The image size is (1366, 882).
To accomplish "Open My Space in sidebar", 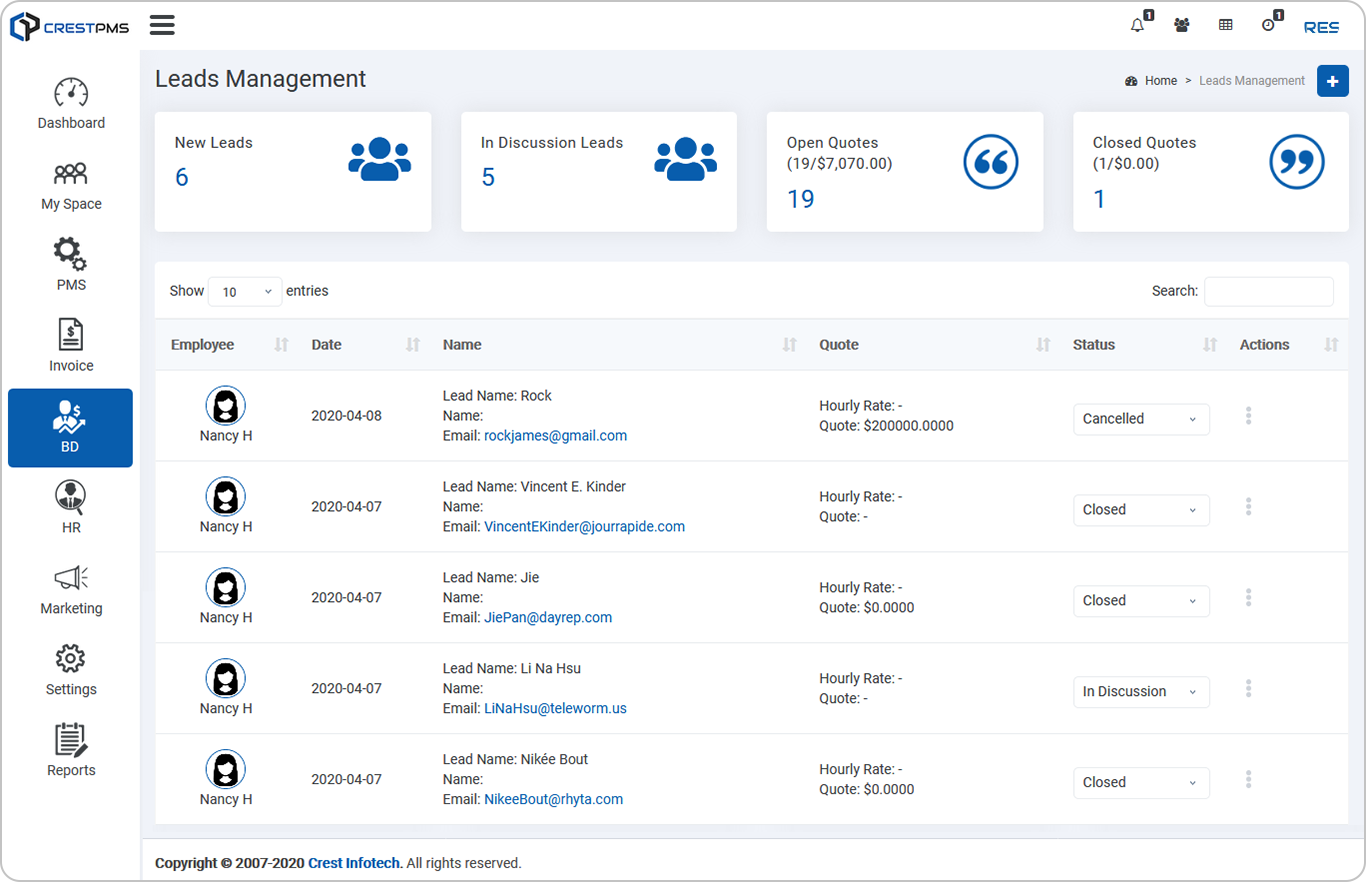I will [71, 185].
